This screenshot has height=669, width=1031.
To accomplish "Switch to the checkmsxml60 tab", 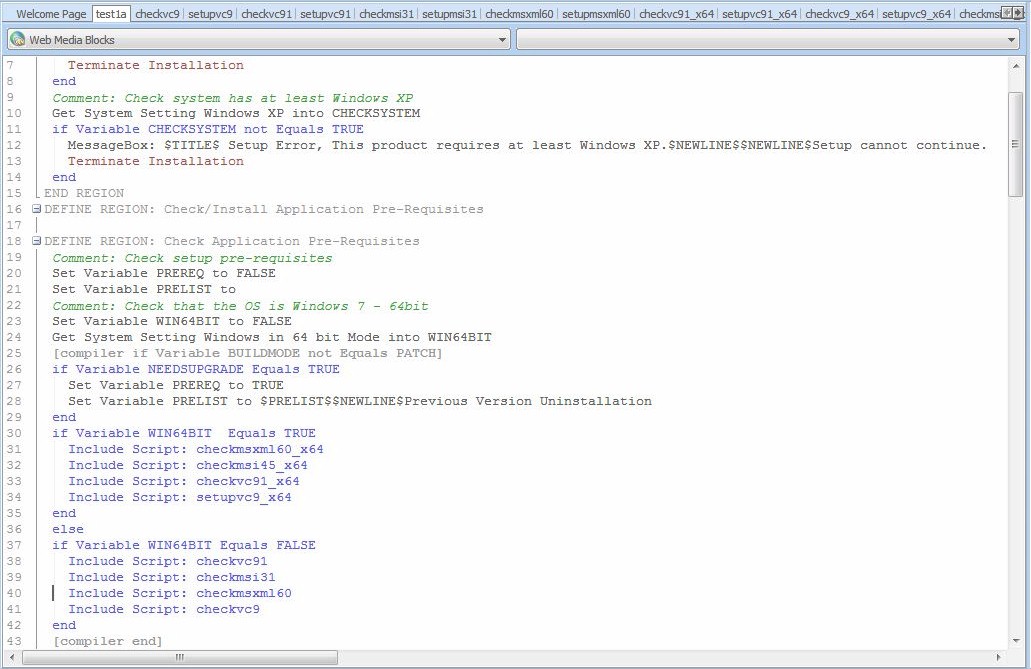I will [x=519, y=14].
